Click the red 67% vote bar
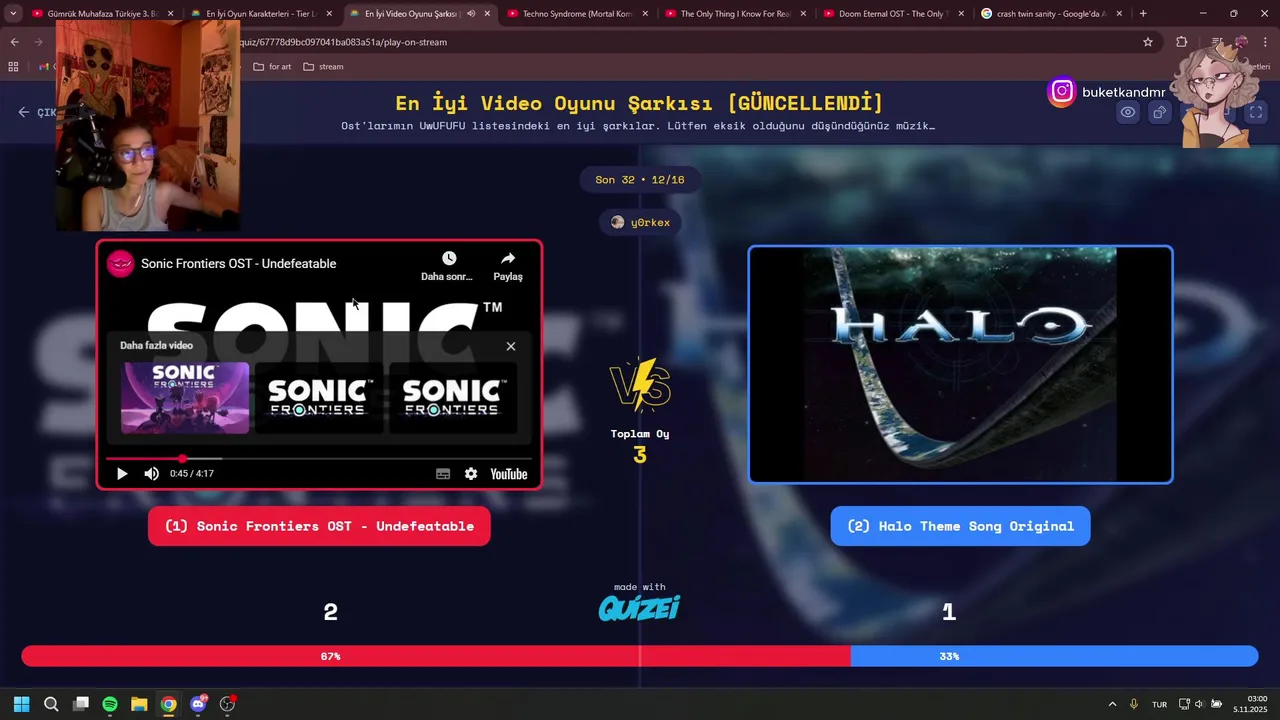Image resolution: width=1280 pixels, height=720 pixels. click(x=435, y=656)
